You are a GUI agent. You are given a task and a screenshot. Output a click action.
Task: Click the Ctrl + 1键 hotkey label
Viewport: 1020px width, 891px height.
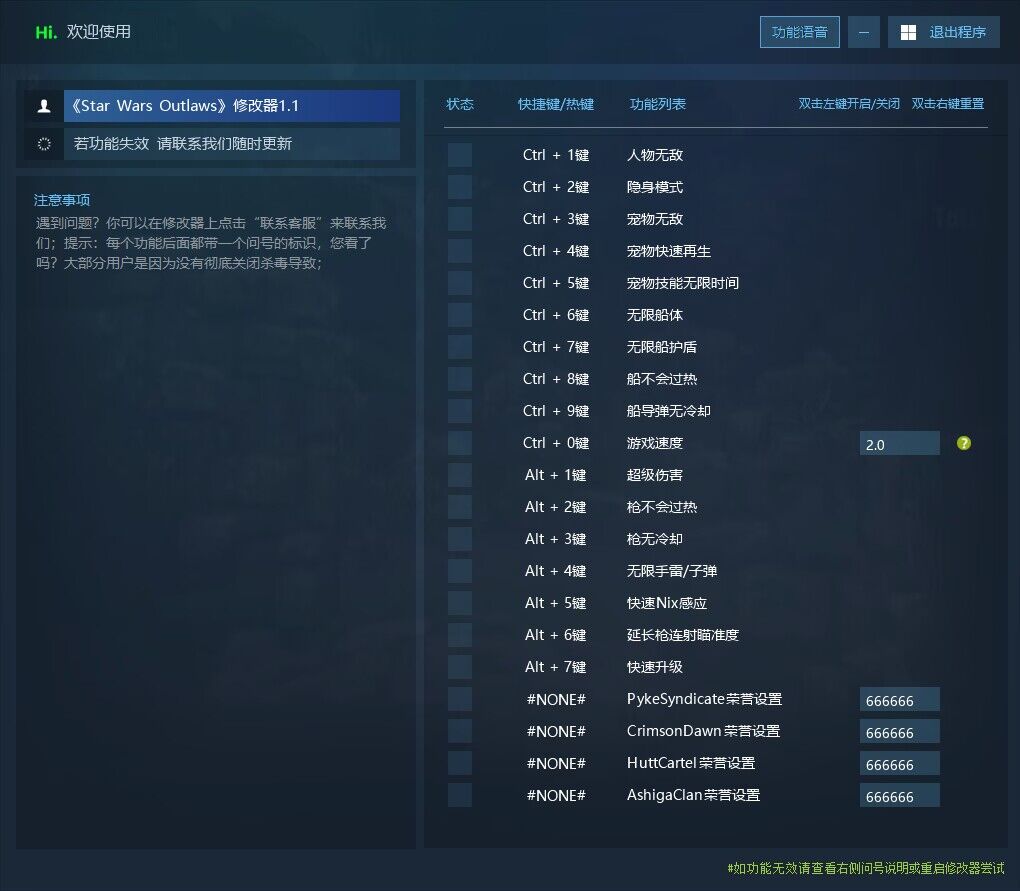pyautogui.click(x=556, y=155)
